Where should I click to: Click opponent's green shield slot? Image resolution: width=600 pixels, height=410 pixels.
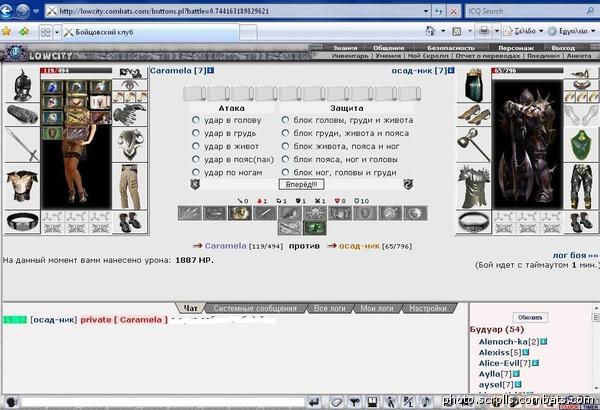[x=581, y=145]
